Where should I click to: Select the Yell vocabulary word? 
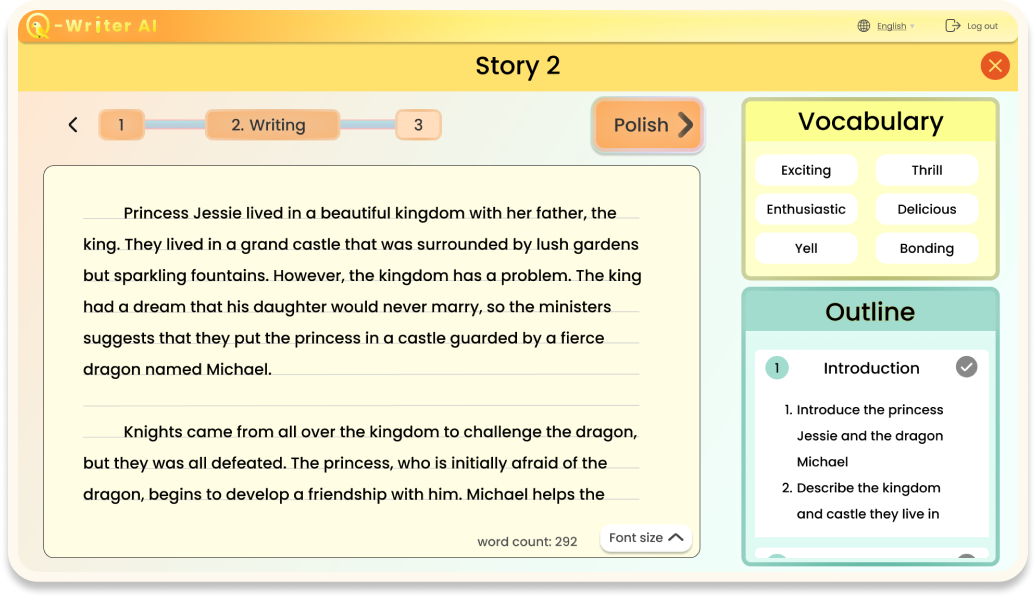click(806, 248)
